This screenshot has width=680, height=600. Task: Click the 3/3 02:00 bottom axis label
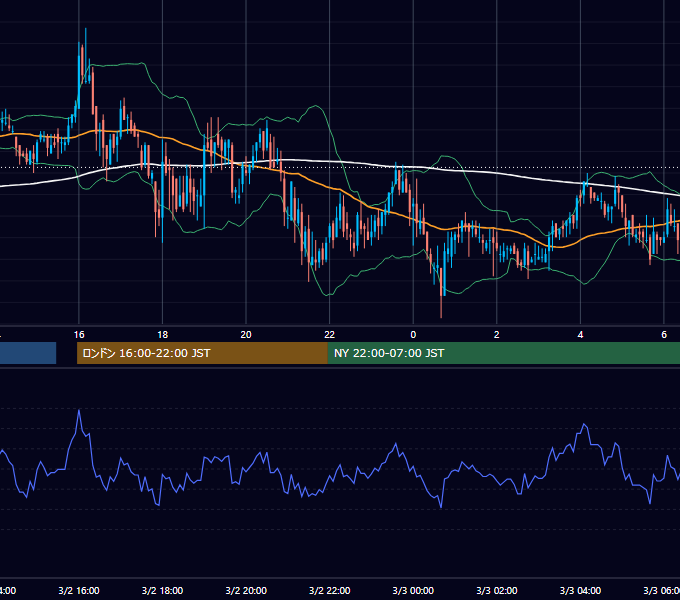pos(497,591)
